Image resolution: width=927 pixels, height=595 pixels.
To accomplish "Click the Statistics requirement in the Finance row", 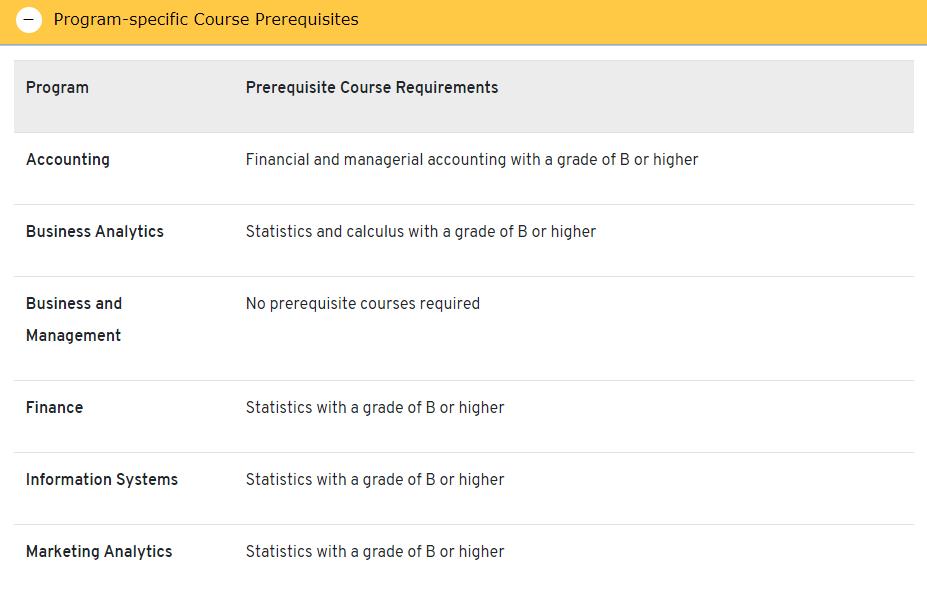I will [x=375, y=408].
